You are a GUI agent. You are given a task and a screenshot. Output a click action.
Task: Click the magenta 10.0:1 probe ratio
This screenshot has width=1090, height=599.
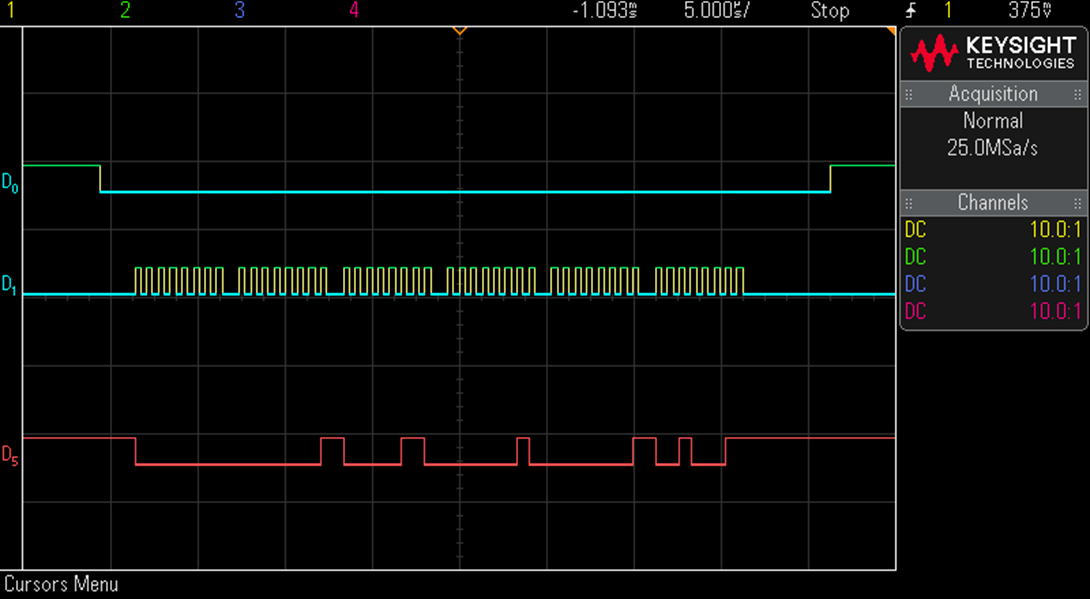coord(1056,311)
